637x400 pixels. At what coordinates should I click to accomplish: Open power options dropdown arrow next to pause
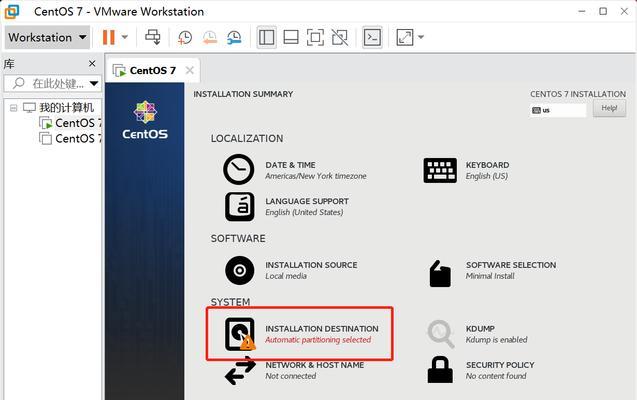tap(125, 37)
